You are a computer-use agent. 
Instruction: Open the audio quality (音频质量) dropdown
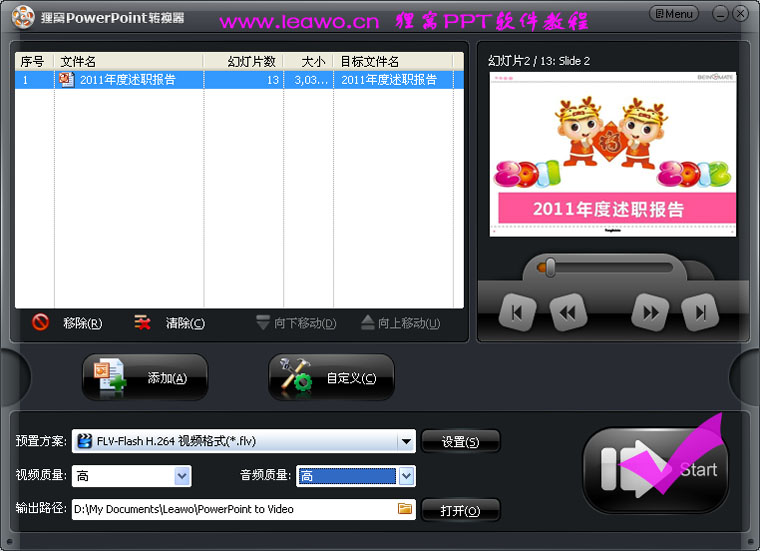click(x=407, y=476)
